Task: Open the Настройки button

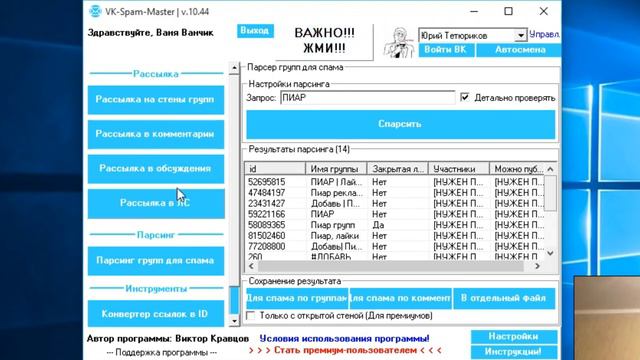Action: click(x=513, y=337)
